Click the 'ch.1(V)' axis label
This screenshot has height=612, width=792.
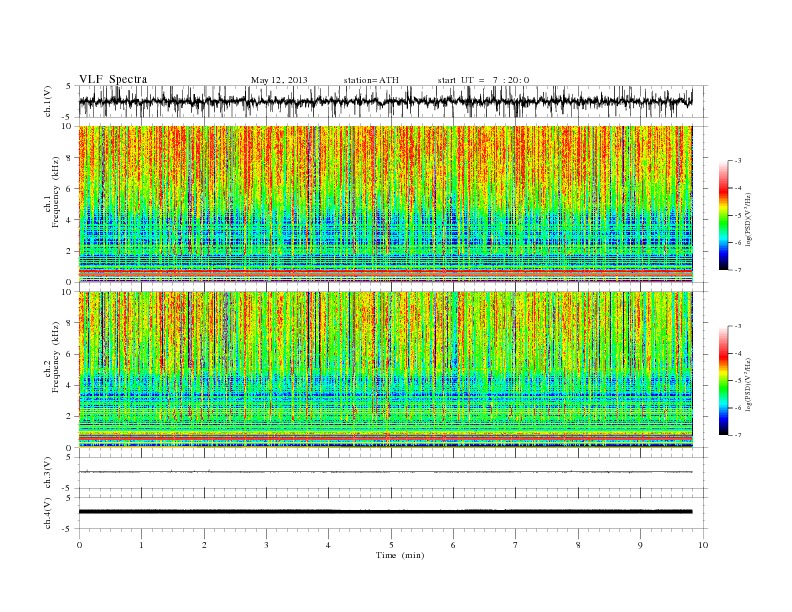[48, 101]
